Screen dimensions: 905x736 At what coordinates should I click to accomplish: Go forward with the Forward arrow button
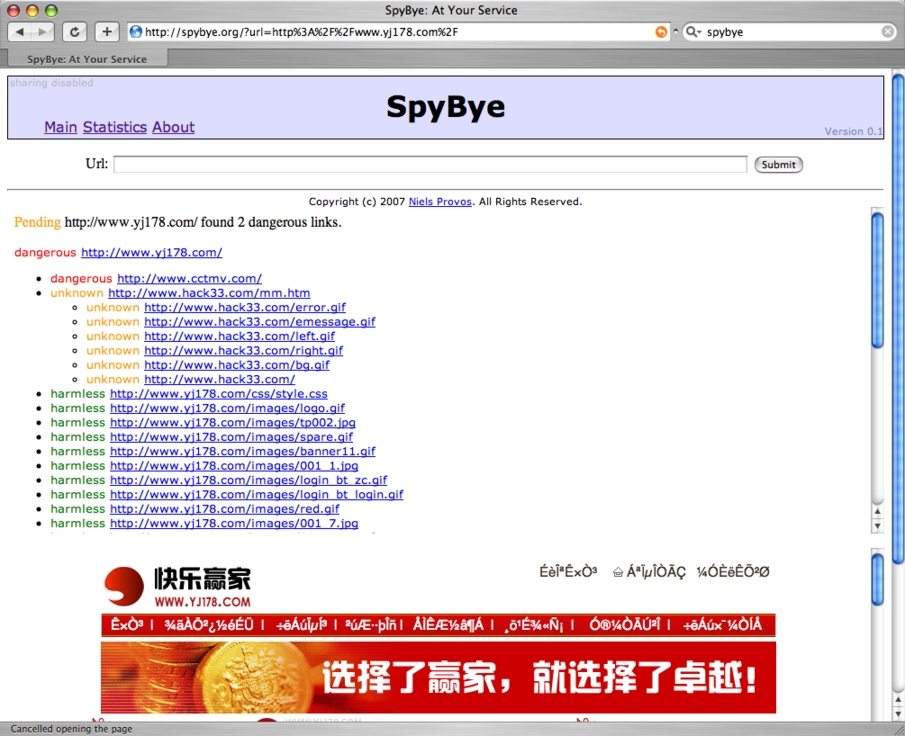coord(43,32)
